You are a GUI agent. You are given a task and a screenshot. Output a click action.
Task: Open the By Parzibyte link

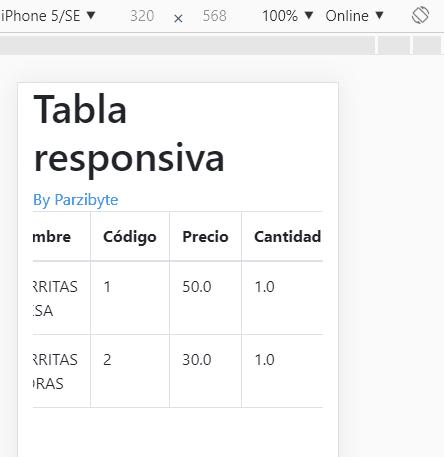point(76,200)
